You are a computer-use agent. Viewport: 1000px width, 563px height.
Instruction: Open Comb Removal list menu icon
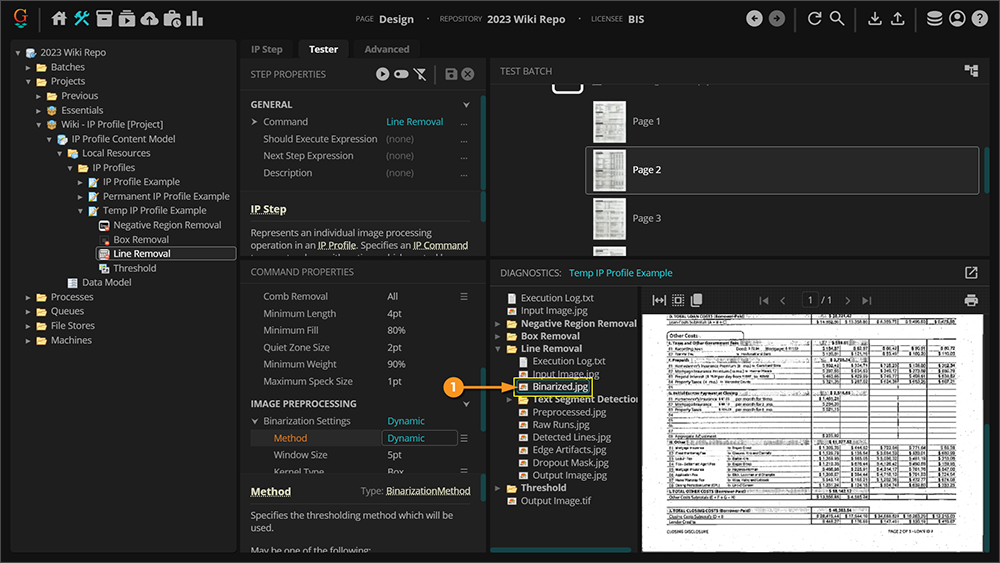[x=464, y=296]
